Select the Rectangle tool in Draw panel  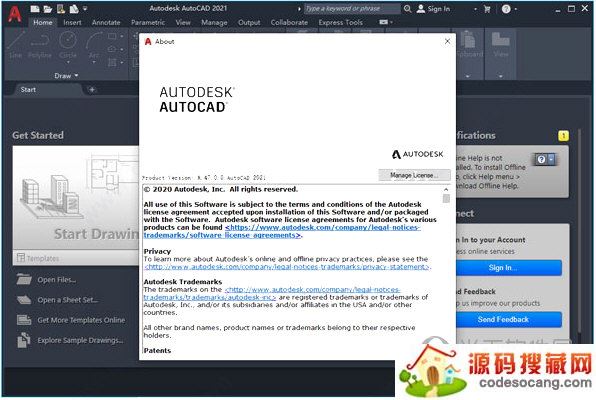pos(112,37)
